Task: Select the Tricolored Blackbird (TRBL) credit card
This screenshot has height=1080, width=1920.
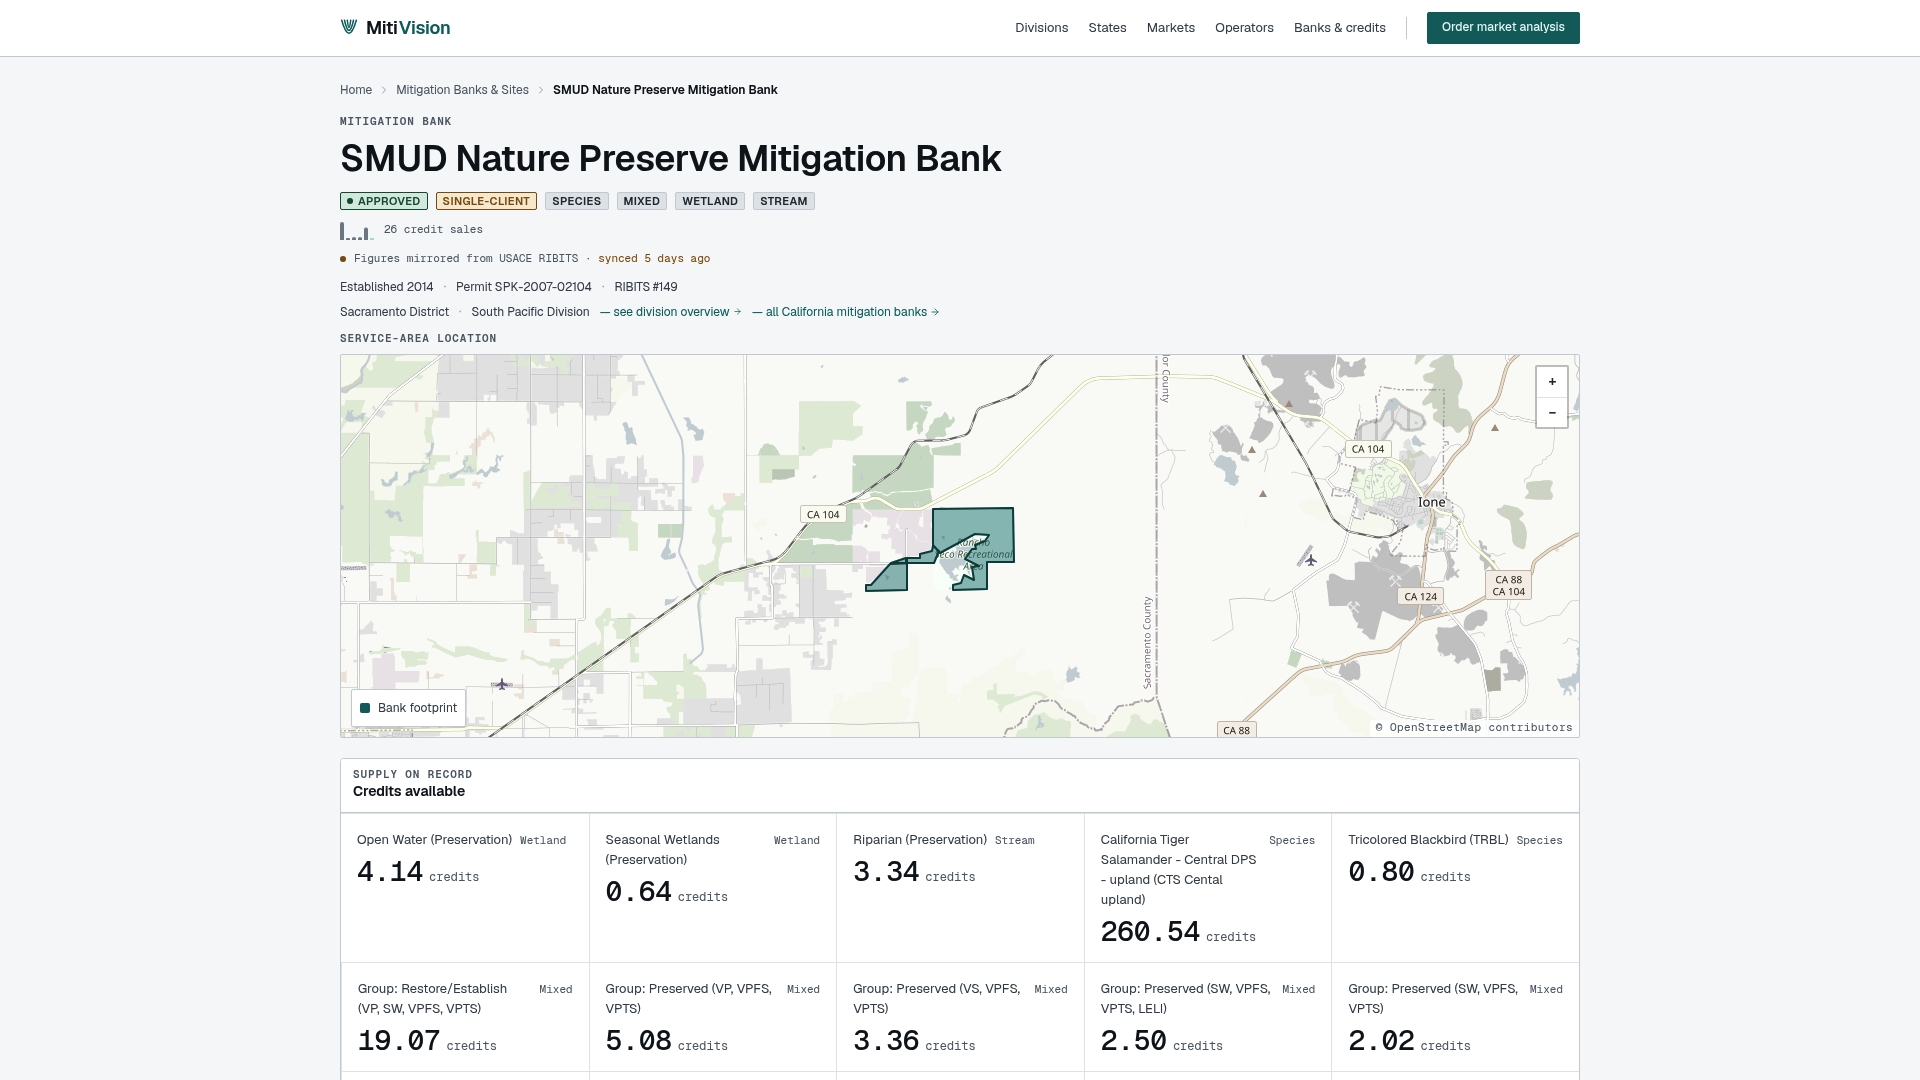Action: pyautogui.click(x=1455, y=888)
